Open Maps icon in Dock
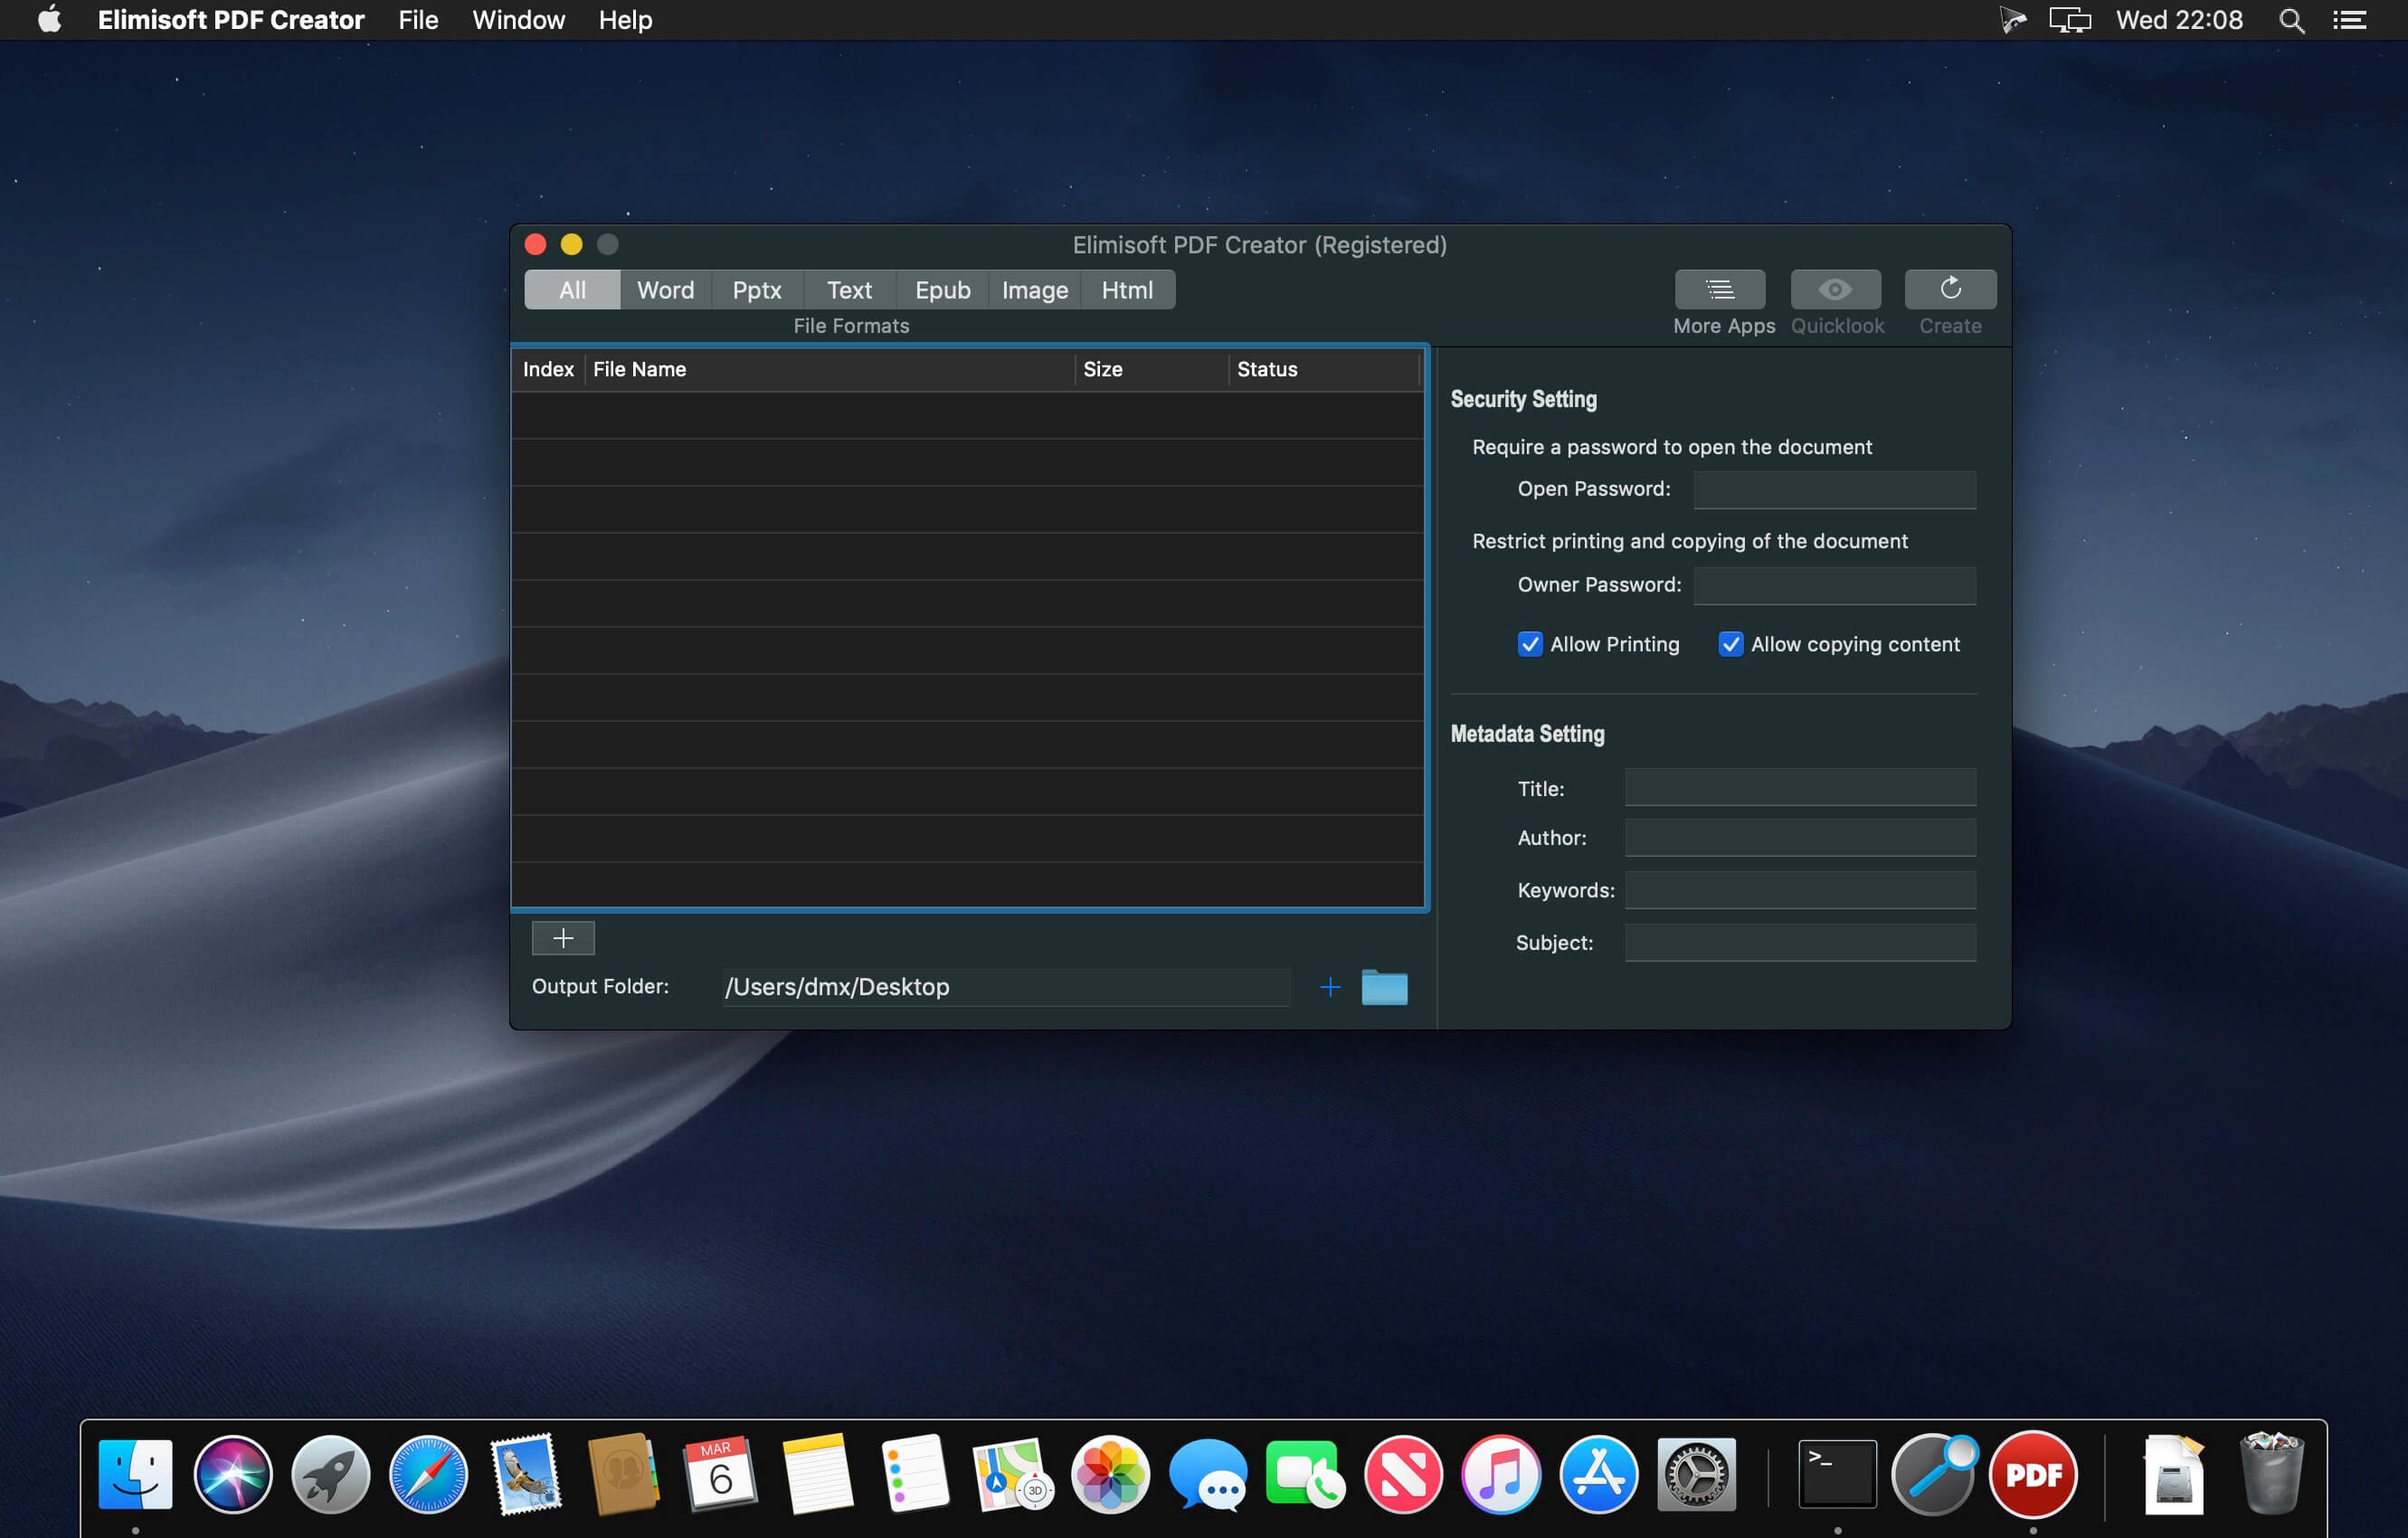The width and height of the screenshot is (2408, 1538). [x=1013, y=1474]
